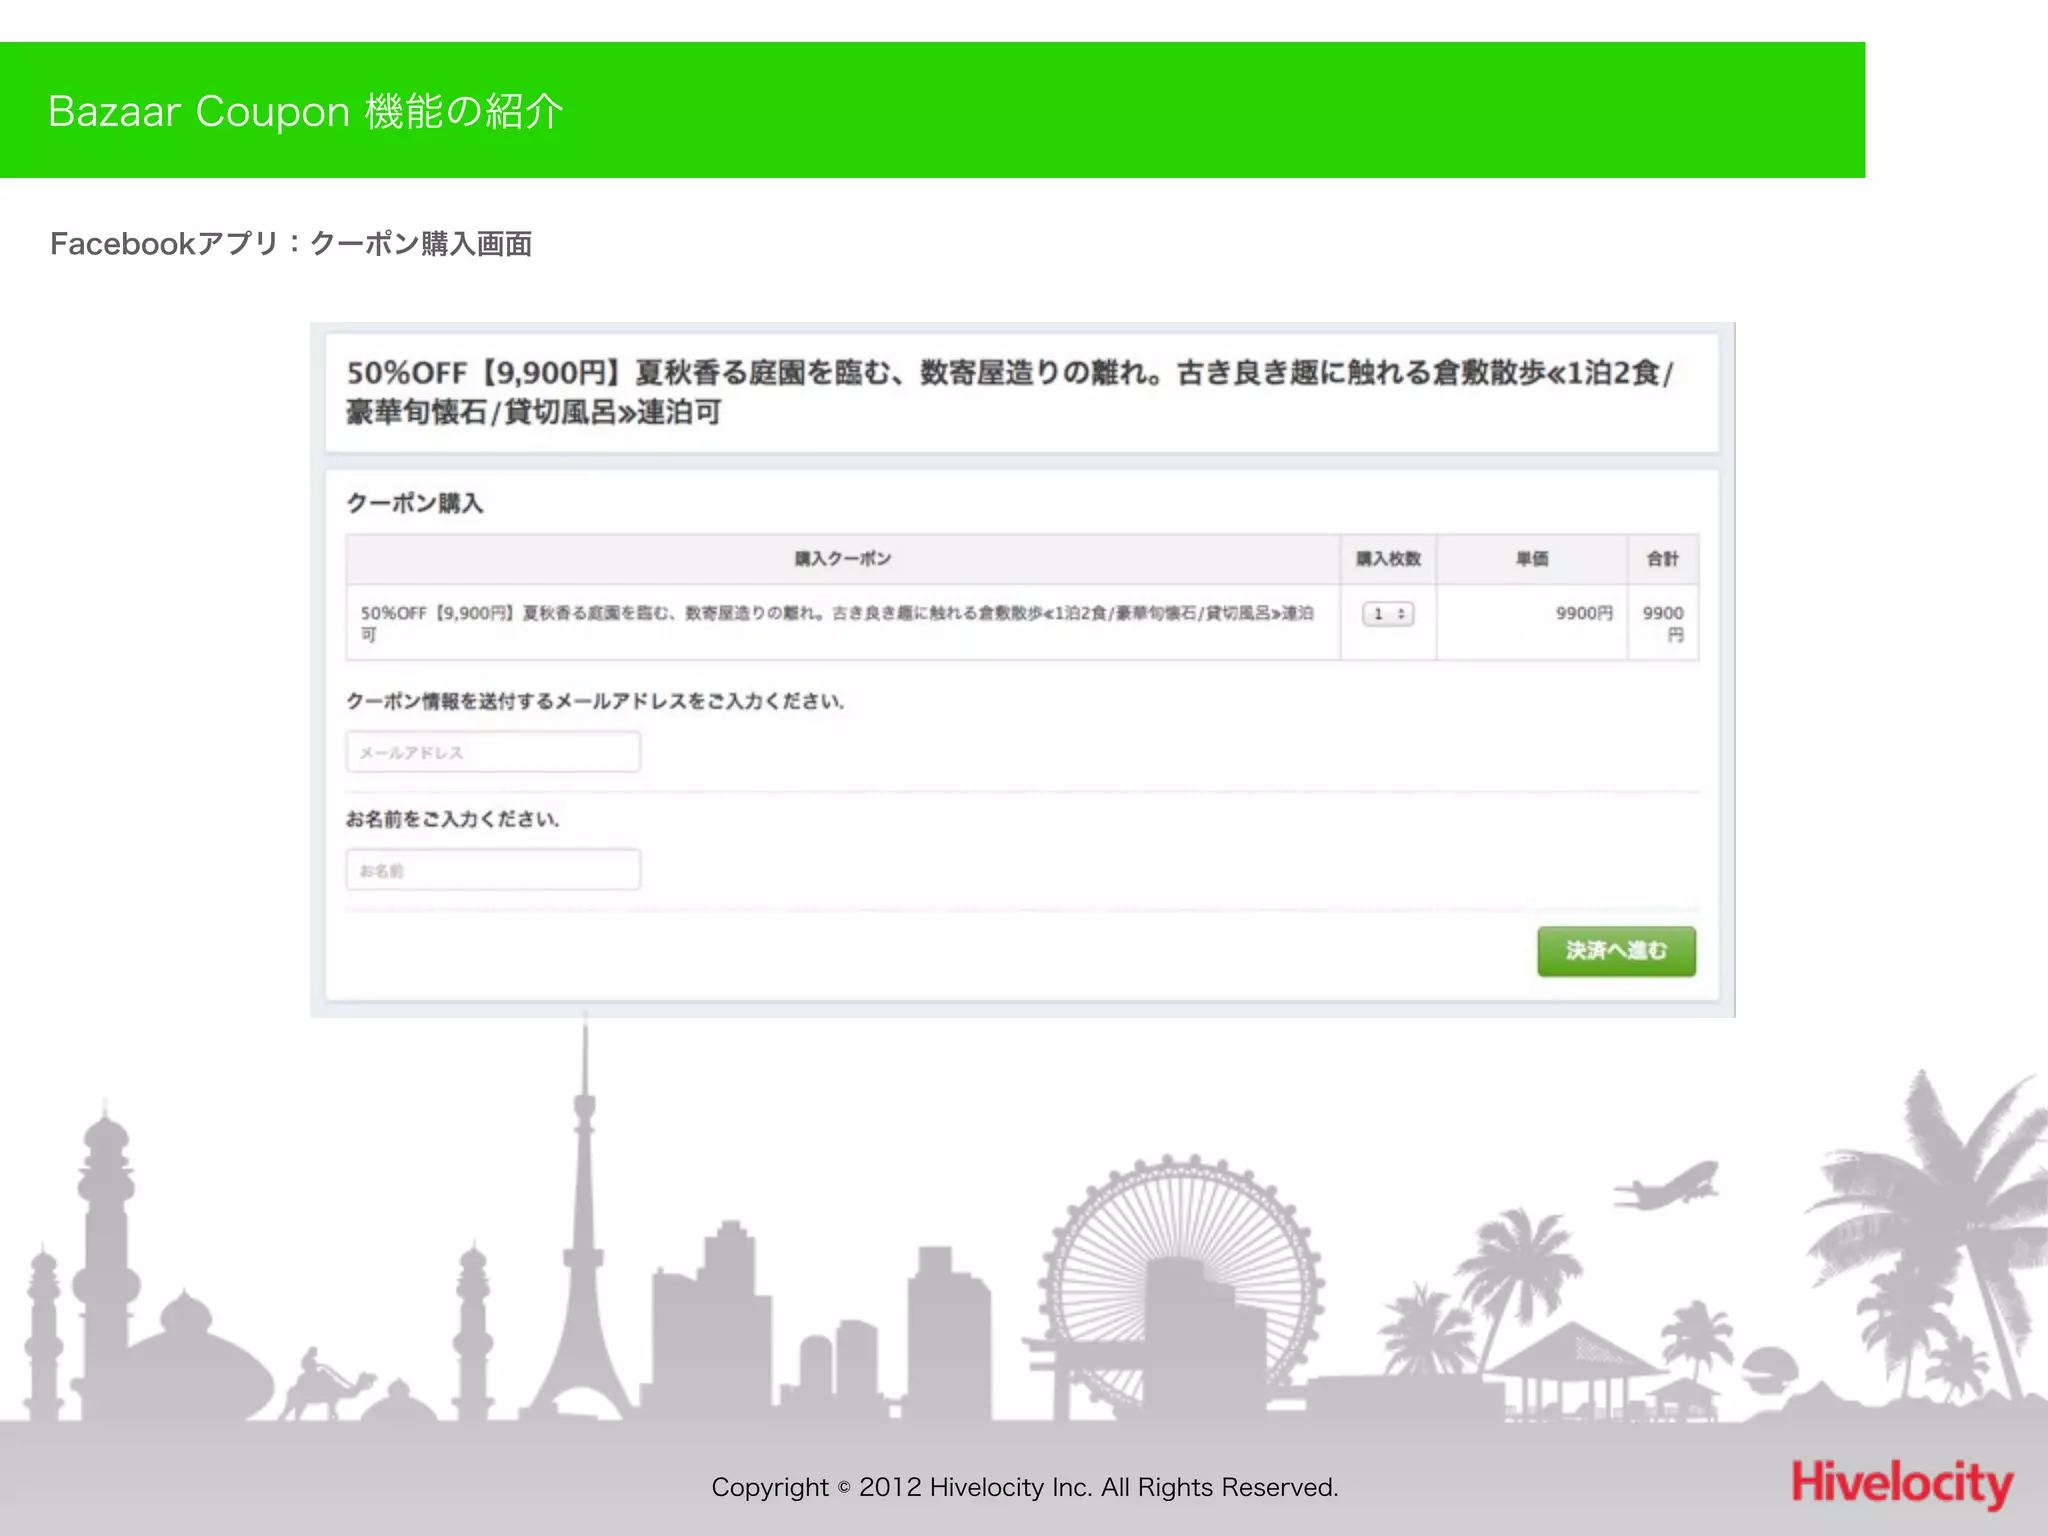
Task: Click the メールアドレス email input field
Action: 493,752
